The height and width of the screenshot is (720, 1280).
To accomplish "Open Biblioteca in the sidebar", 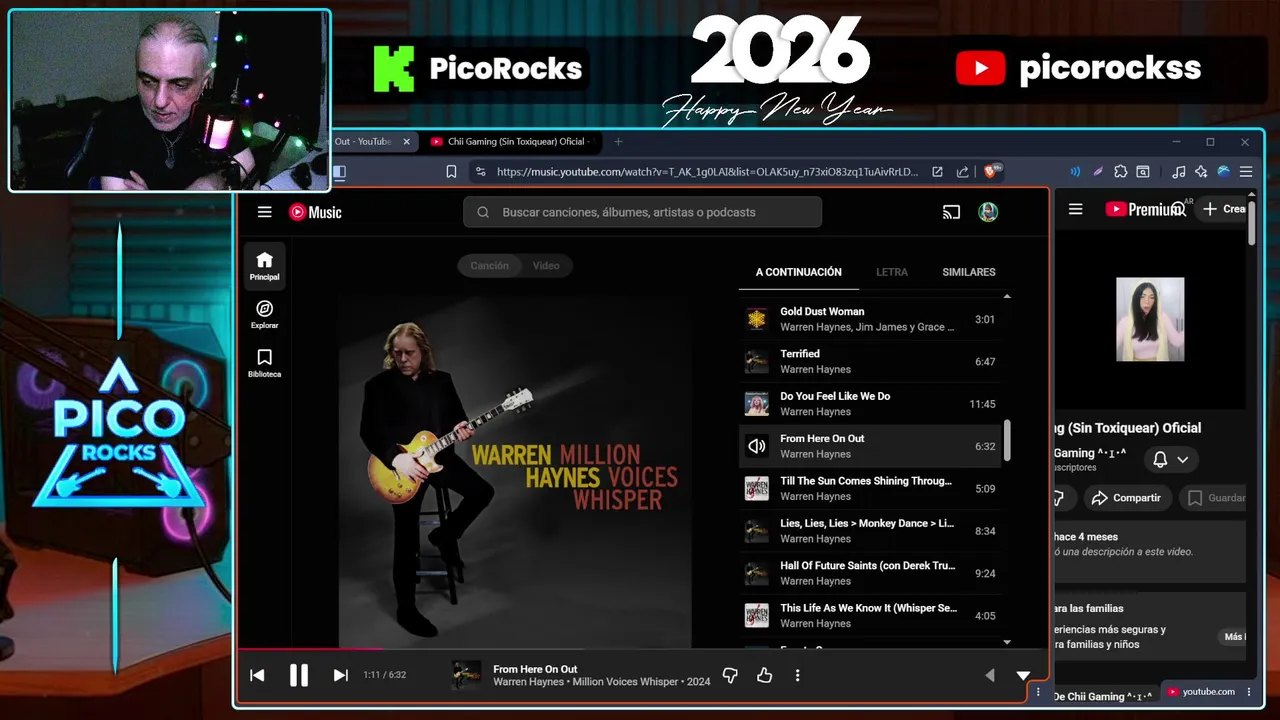I will 264,363.
